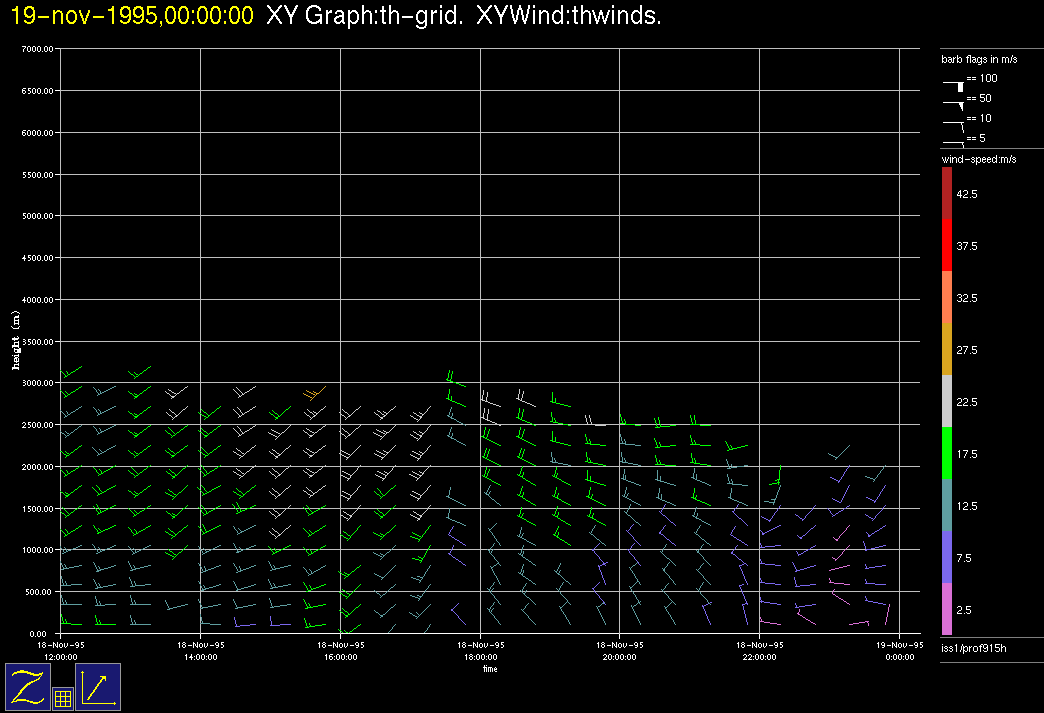This screenshot has height=713, width=1044.
Task: Click the pink 2.5 color band
Action: (947, 609)
